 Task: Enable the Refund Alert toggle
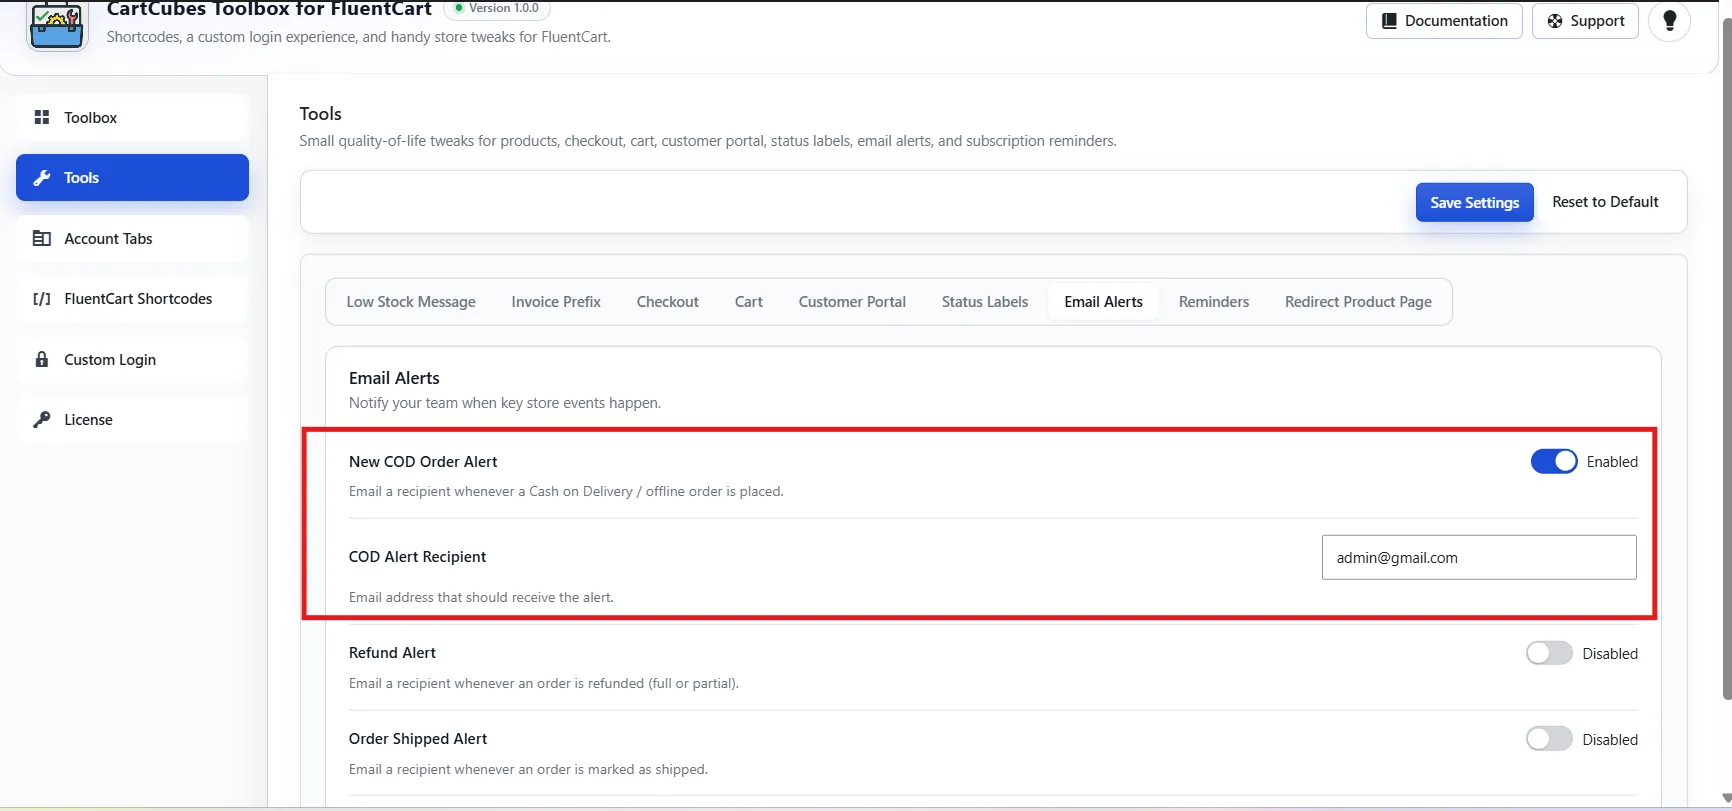pos(1549,653)
